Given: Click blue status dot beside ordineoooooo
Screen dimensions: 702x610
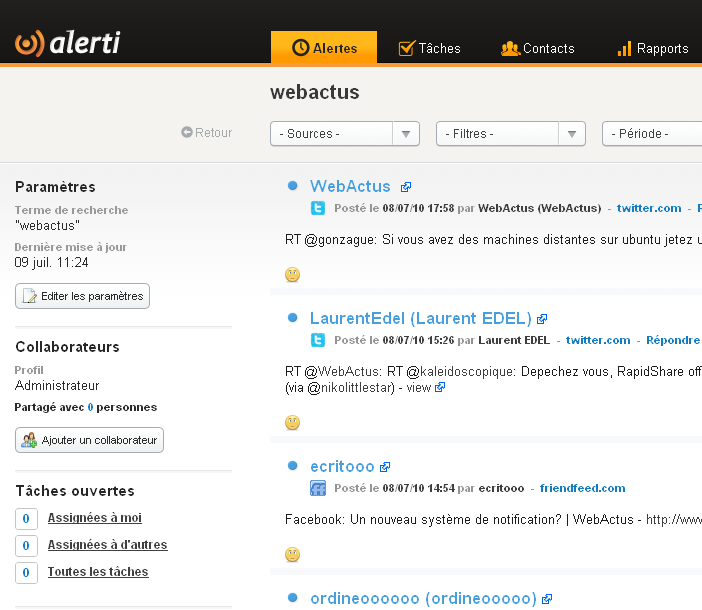Looking at the screenshot, I should click(x=292, y=597).
